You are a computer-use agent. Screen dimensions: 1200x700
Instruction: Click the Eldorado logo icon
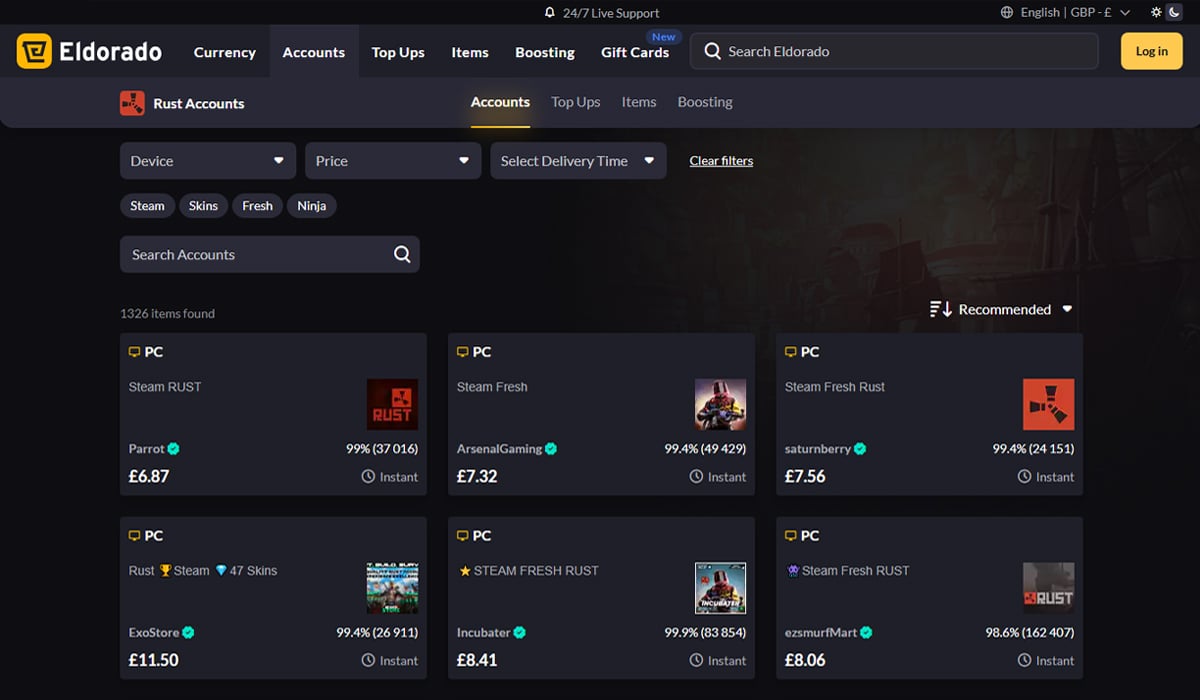[36, 51]
